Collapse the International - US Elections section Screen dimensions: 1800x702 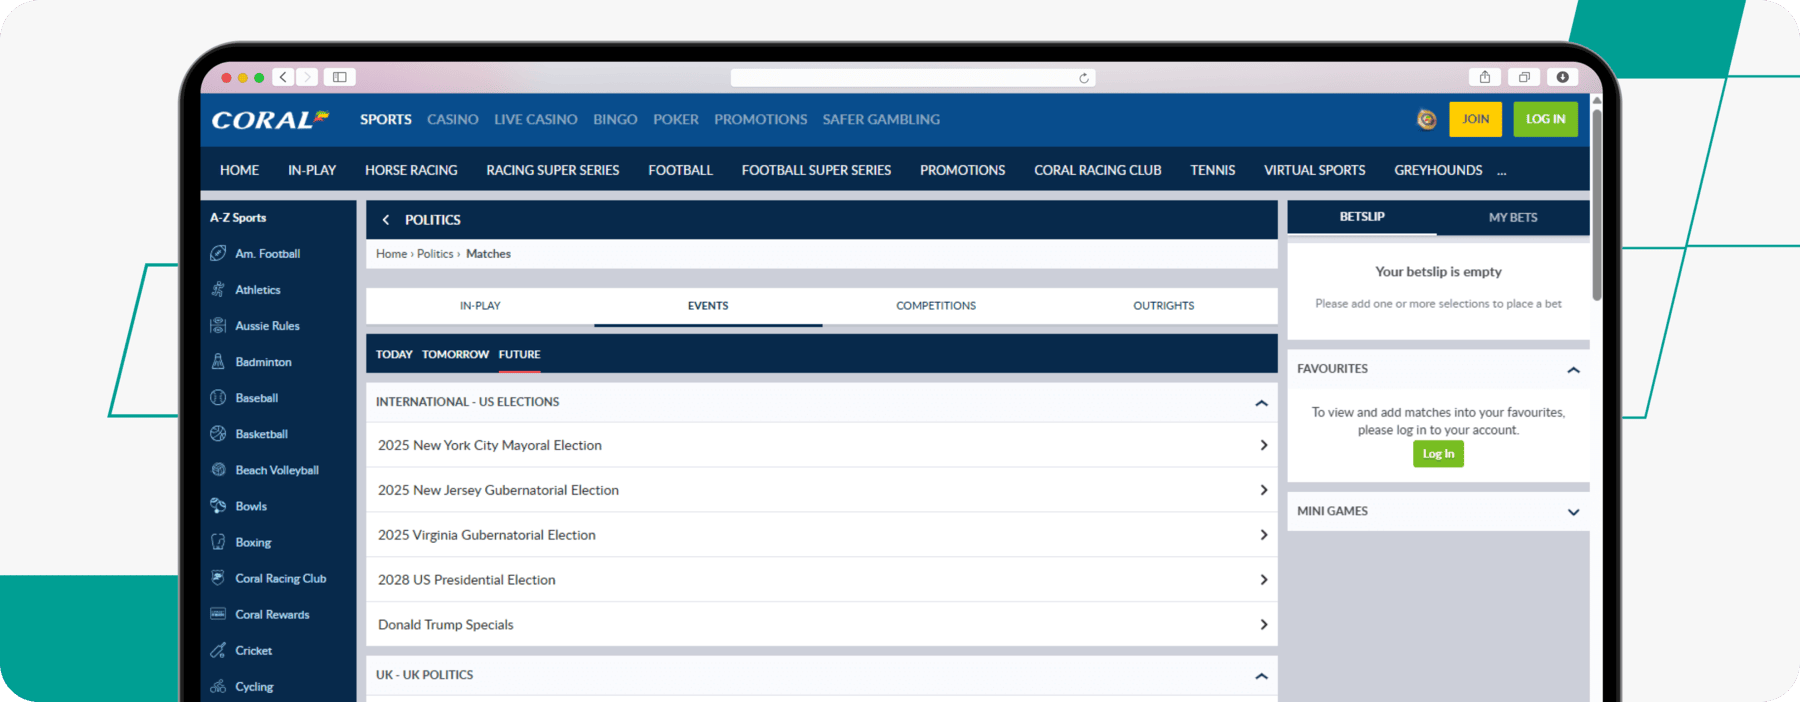(1262, 403)
